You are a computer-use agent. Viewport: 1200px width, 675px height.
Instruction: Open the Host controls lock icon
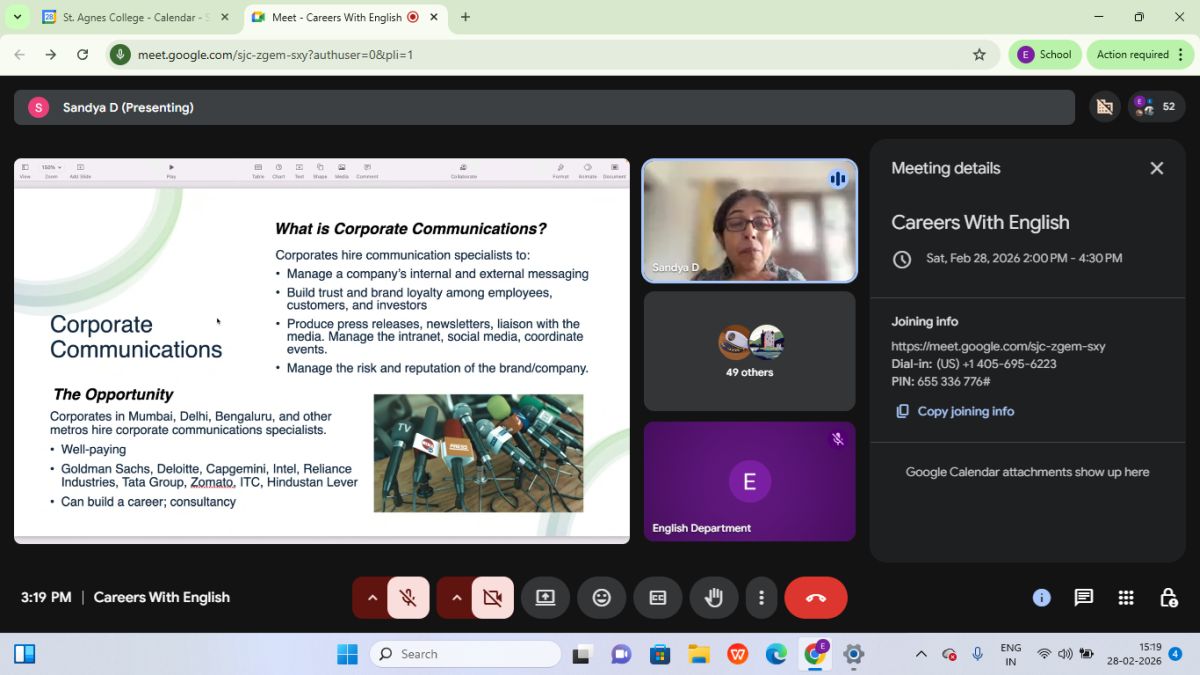point(1168,598)
